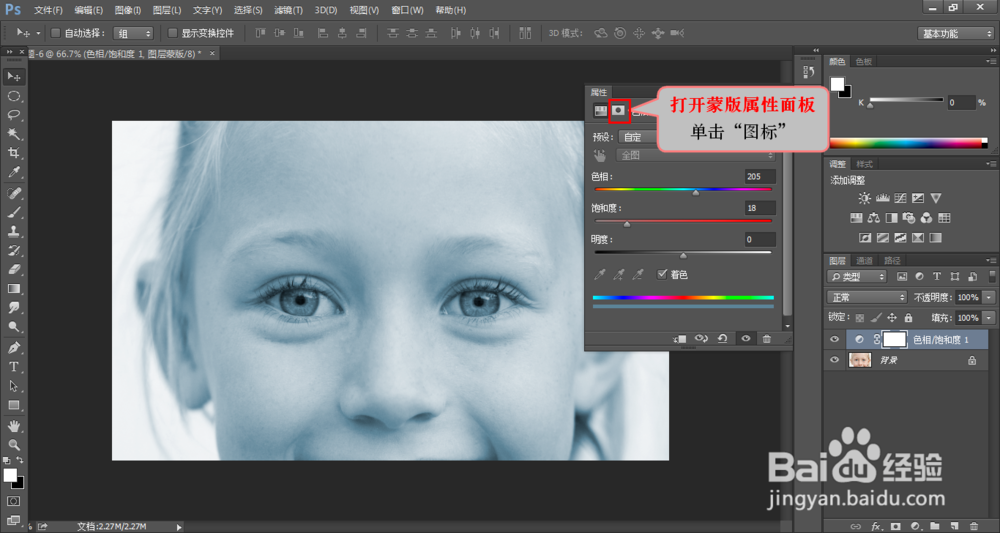This screenshot has height=533, width=1000.
Task: Select the Hue/Saturation 1 layer mask thumbnail
Action: point(894,340)
